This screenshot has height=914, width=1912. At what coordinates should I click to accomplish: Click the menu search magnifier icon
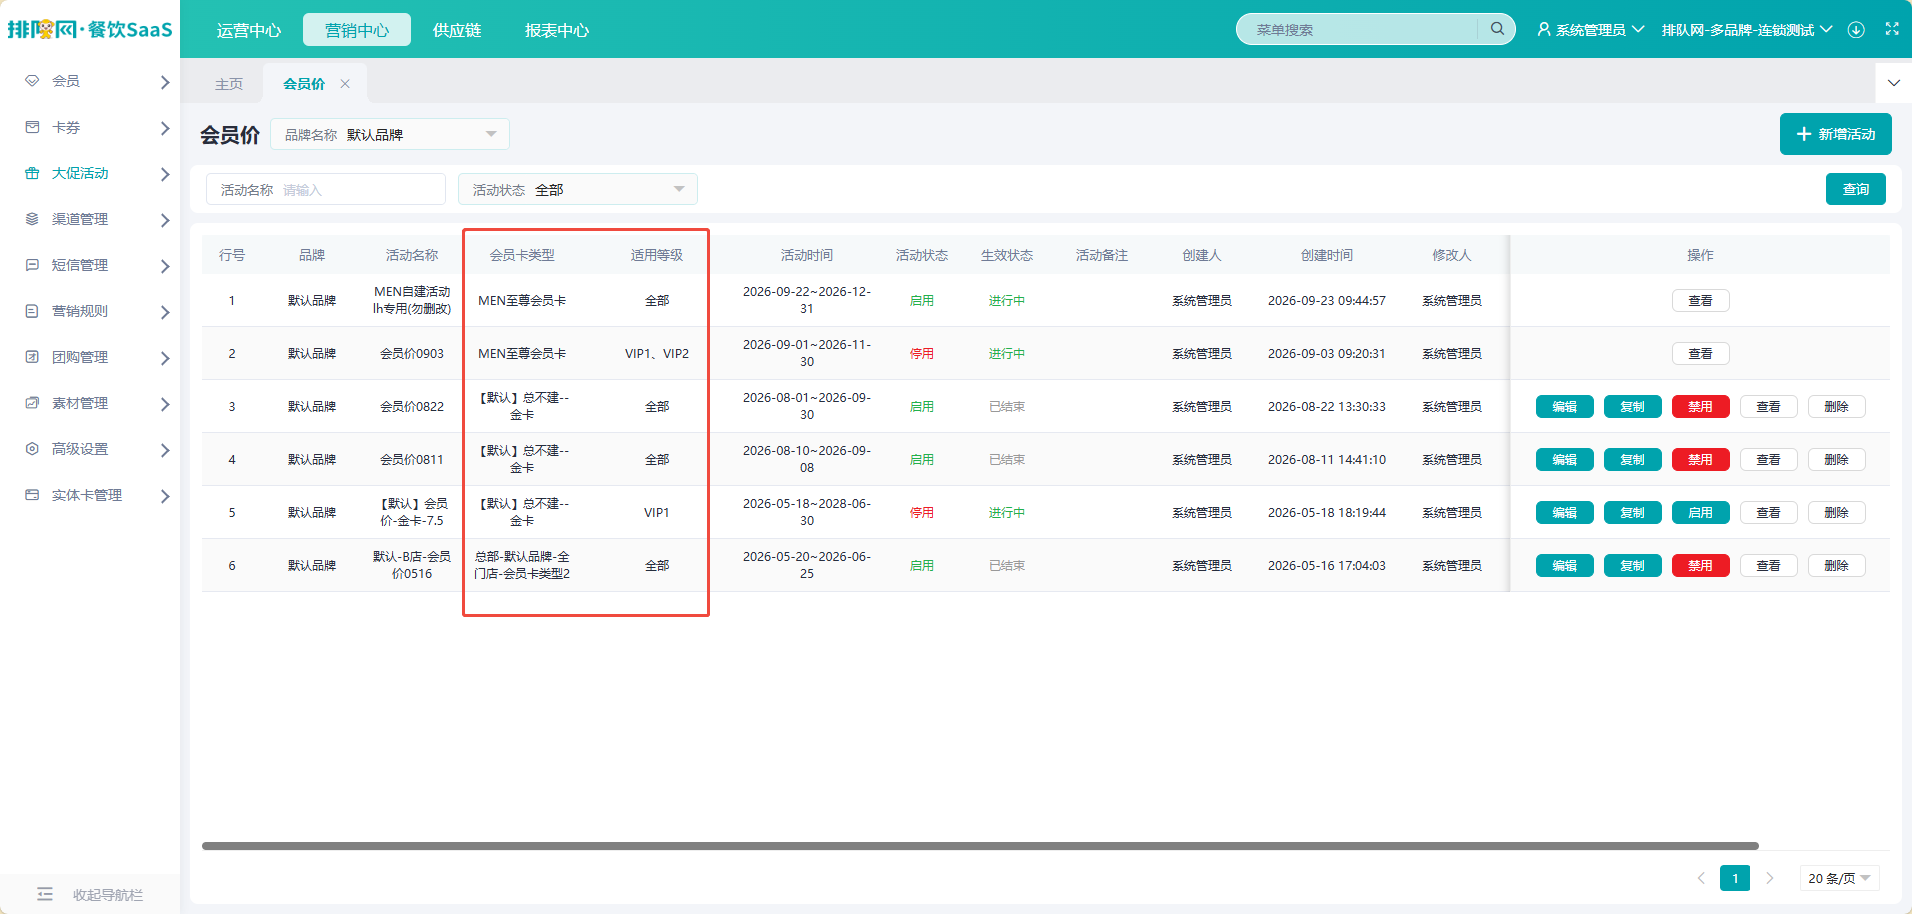(x=1497, y=29)
